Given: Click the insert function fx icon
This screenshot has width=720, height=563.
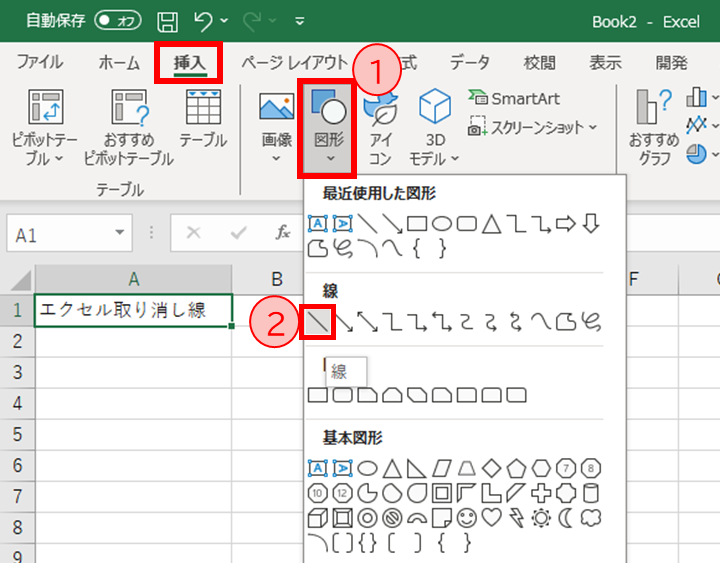Looking at the screenshot, I should 283,232.
